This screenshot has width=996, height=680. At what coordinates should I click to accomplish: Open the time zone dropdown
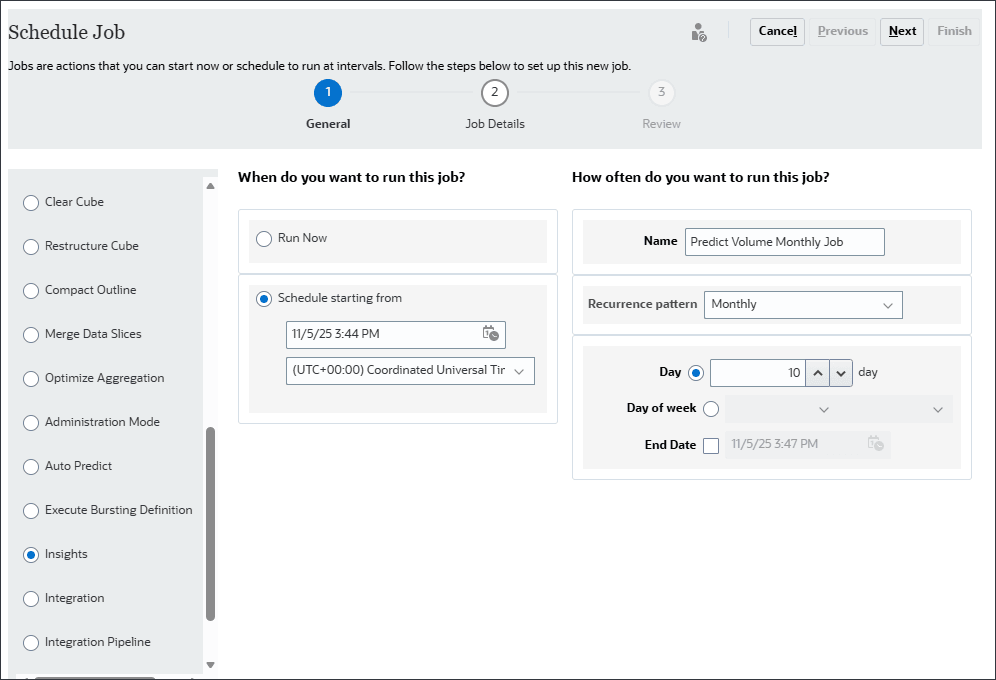[x=410, y=371]
